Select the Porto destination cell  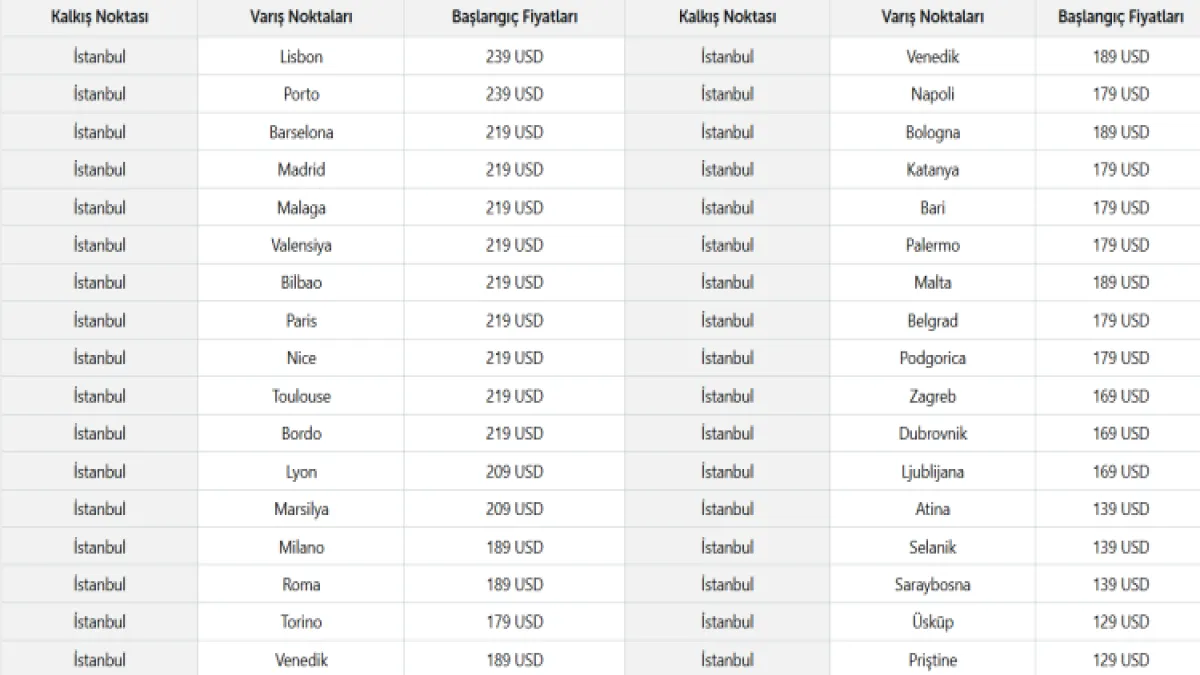[301, 94]
